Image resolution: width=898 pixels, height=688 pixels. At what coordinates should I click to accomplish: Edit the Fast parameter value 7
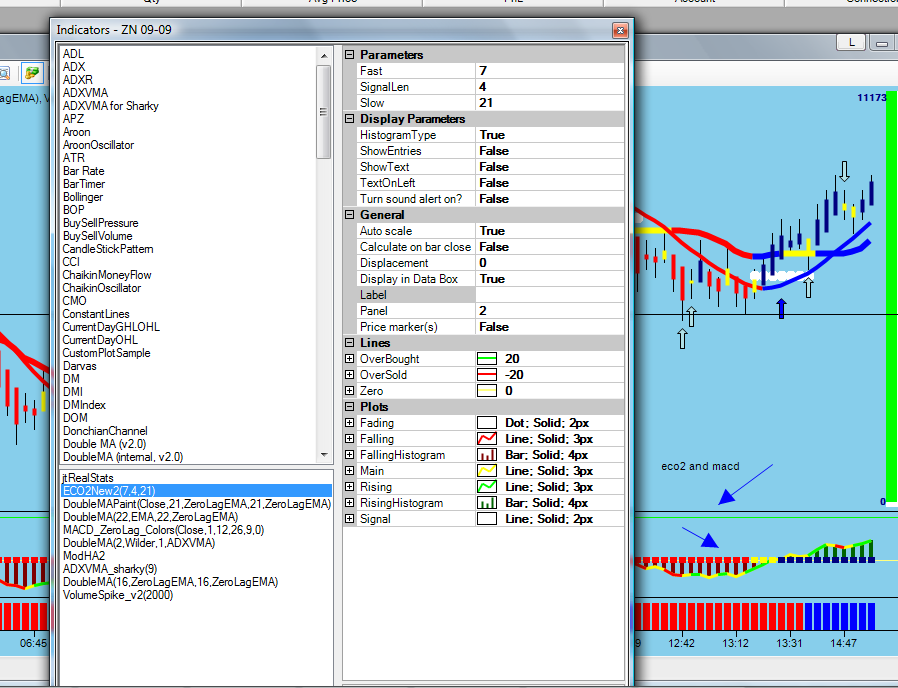[550, 71]
